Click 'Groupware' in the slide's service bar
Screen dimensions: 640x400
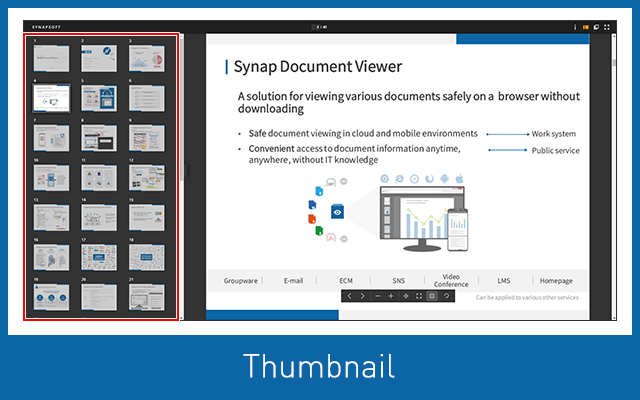click(240, 281)
